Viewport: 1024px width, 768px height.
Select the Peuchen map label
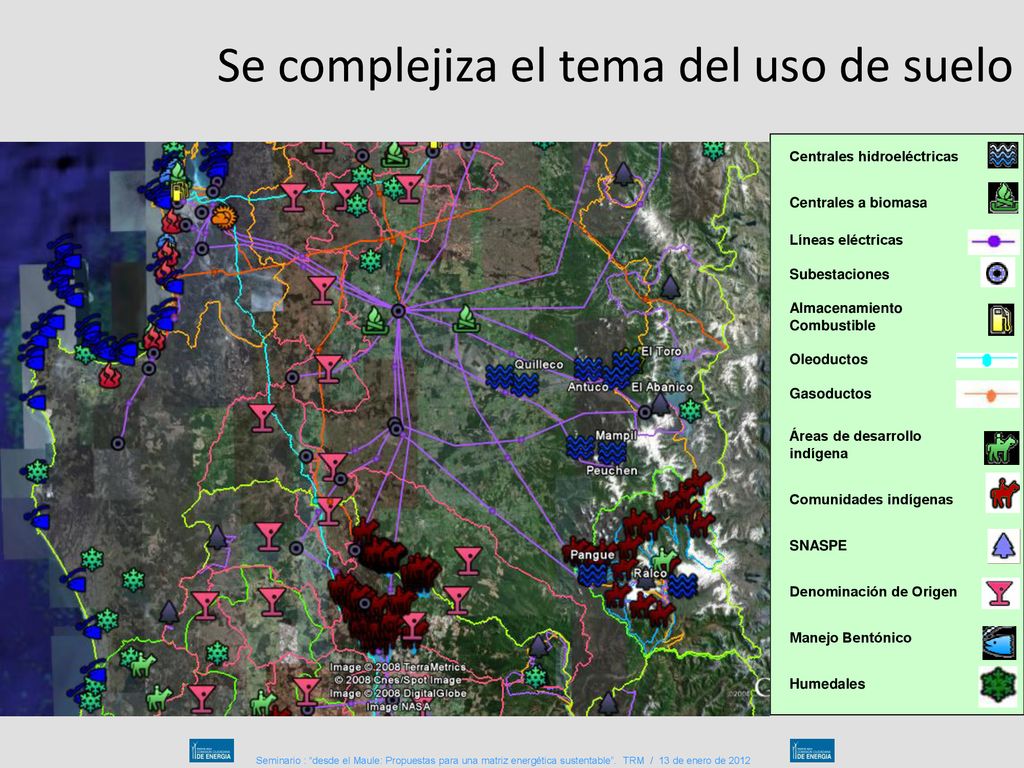point(612,470)
